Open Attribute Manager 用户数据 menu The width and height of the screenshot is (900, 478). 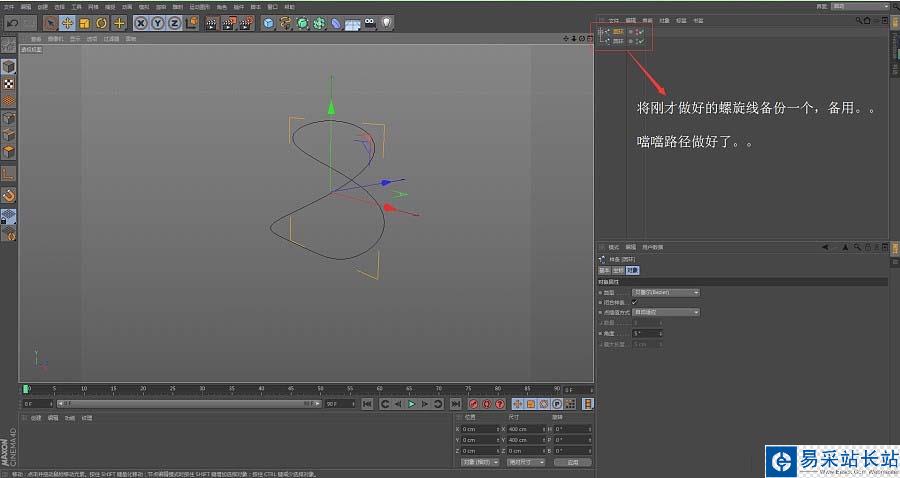point(653,247)
